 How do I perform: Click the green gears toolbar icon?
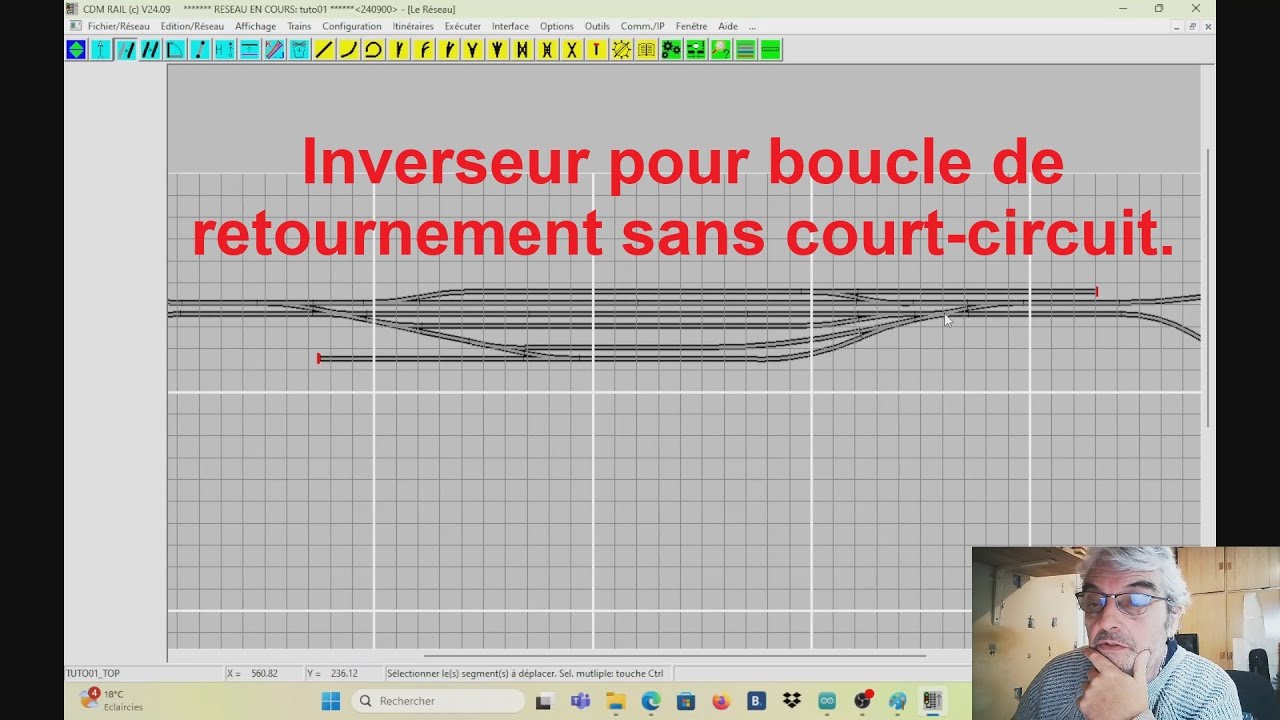[x=671, y=50]
